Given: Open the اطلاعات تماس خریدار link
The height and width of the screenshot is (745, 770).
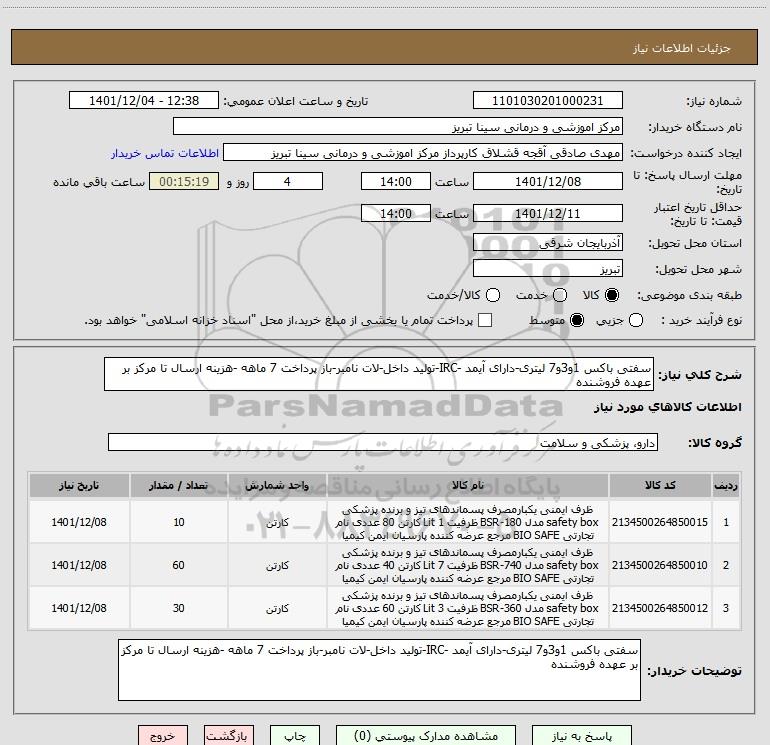Looking at the screenshot, I should pos(165,153).
